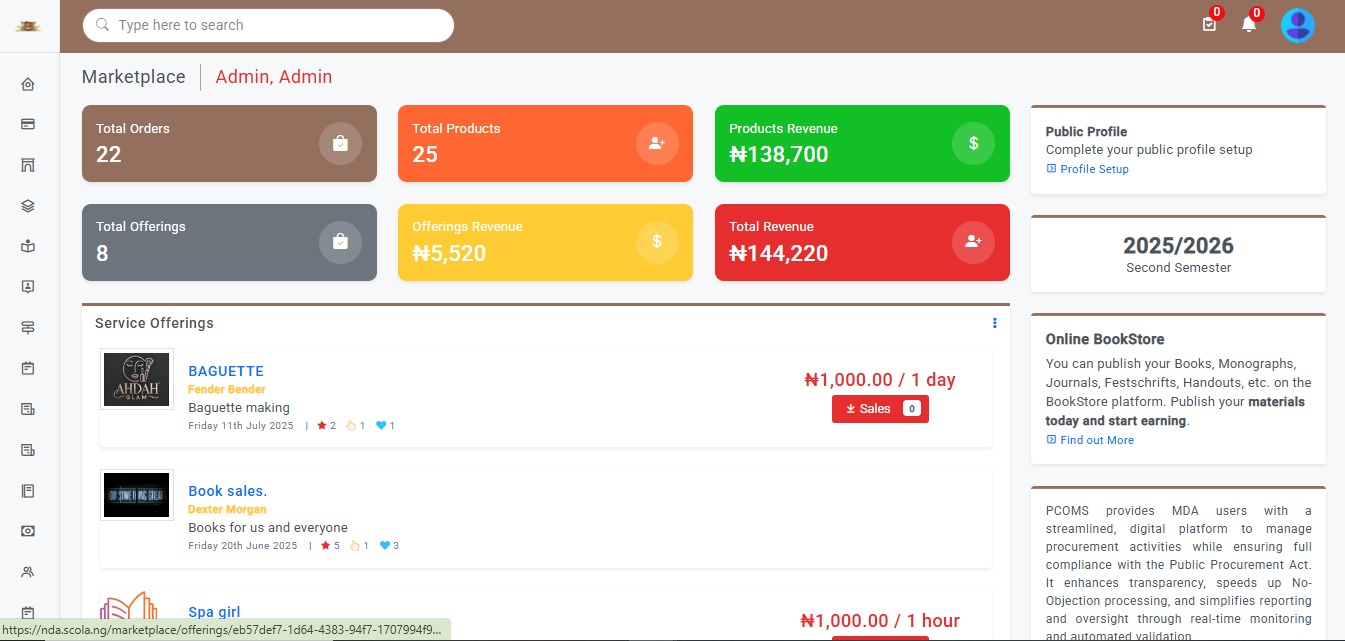
Task: Open the users group sidebar icon
Action: tap(28, 572)
